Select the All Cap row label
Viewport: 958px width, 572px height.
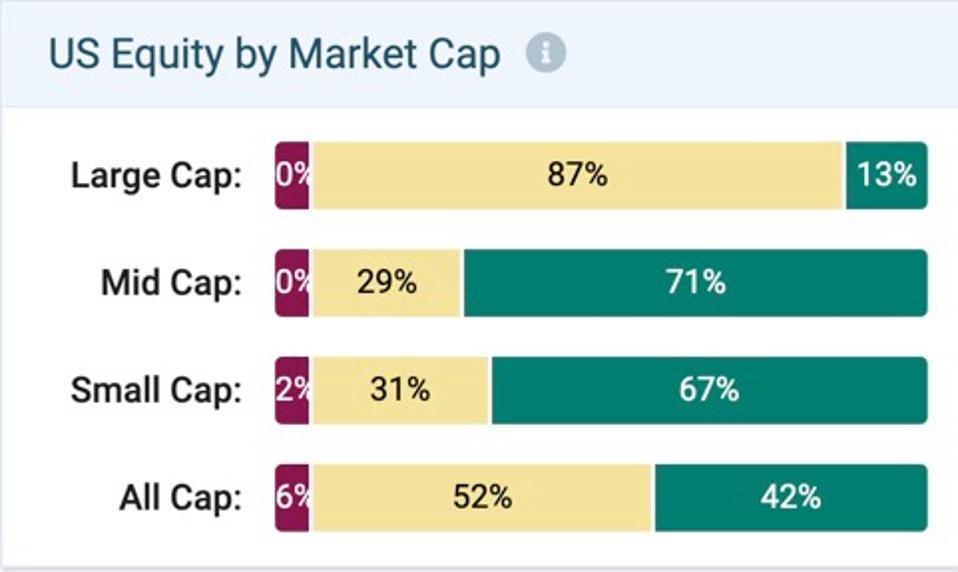coord(180,497)
